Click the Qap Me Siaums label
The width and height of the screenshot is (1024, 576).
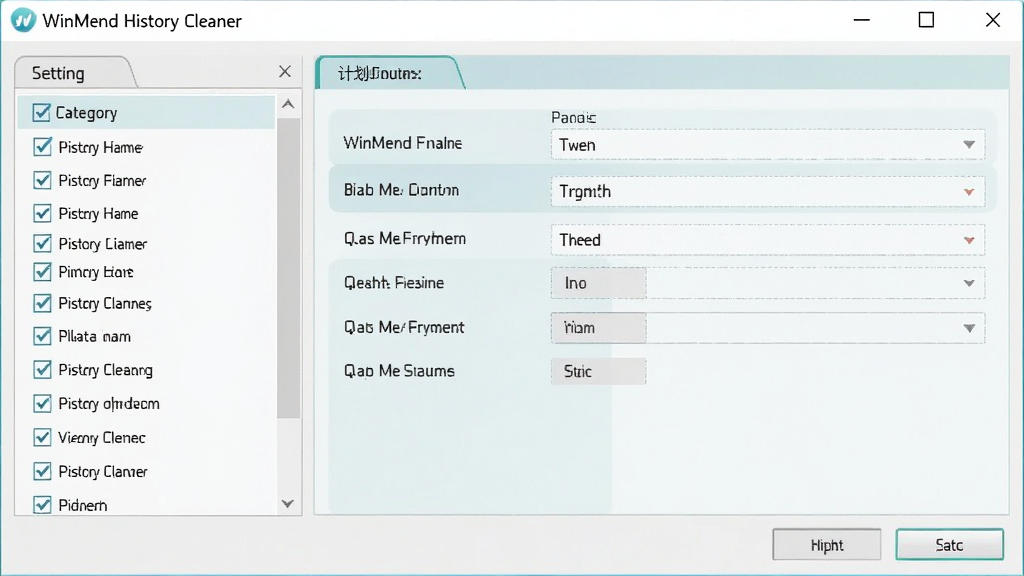[x=399, y=371]
